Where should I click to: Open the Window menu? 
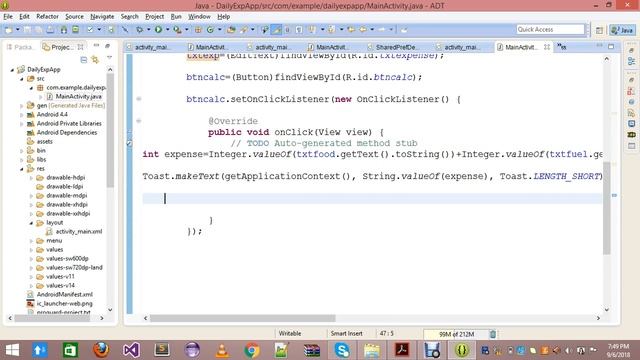click(x=199, y=16)
